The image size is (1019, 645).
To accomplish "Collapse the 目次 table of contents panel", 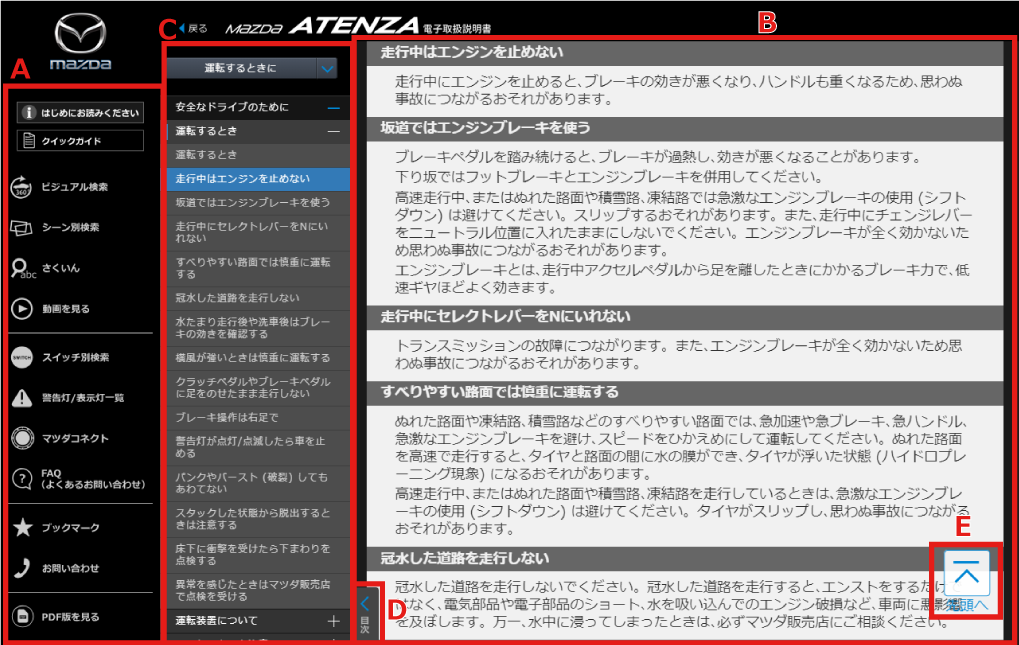I will pyautogui.click(x=365, y=610).
